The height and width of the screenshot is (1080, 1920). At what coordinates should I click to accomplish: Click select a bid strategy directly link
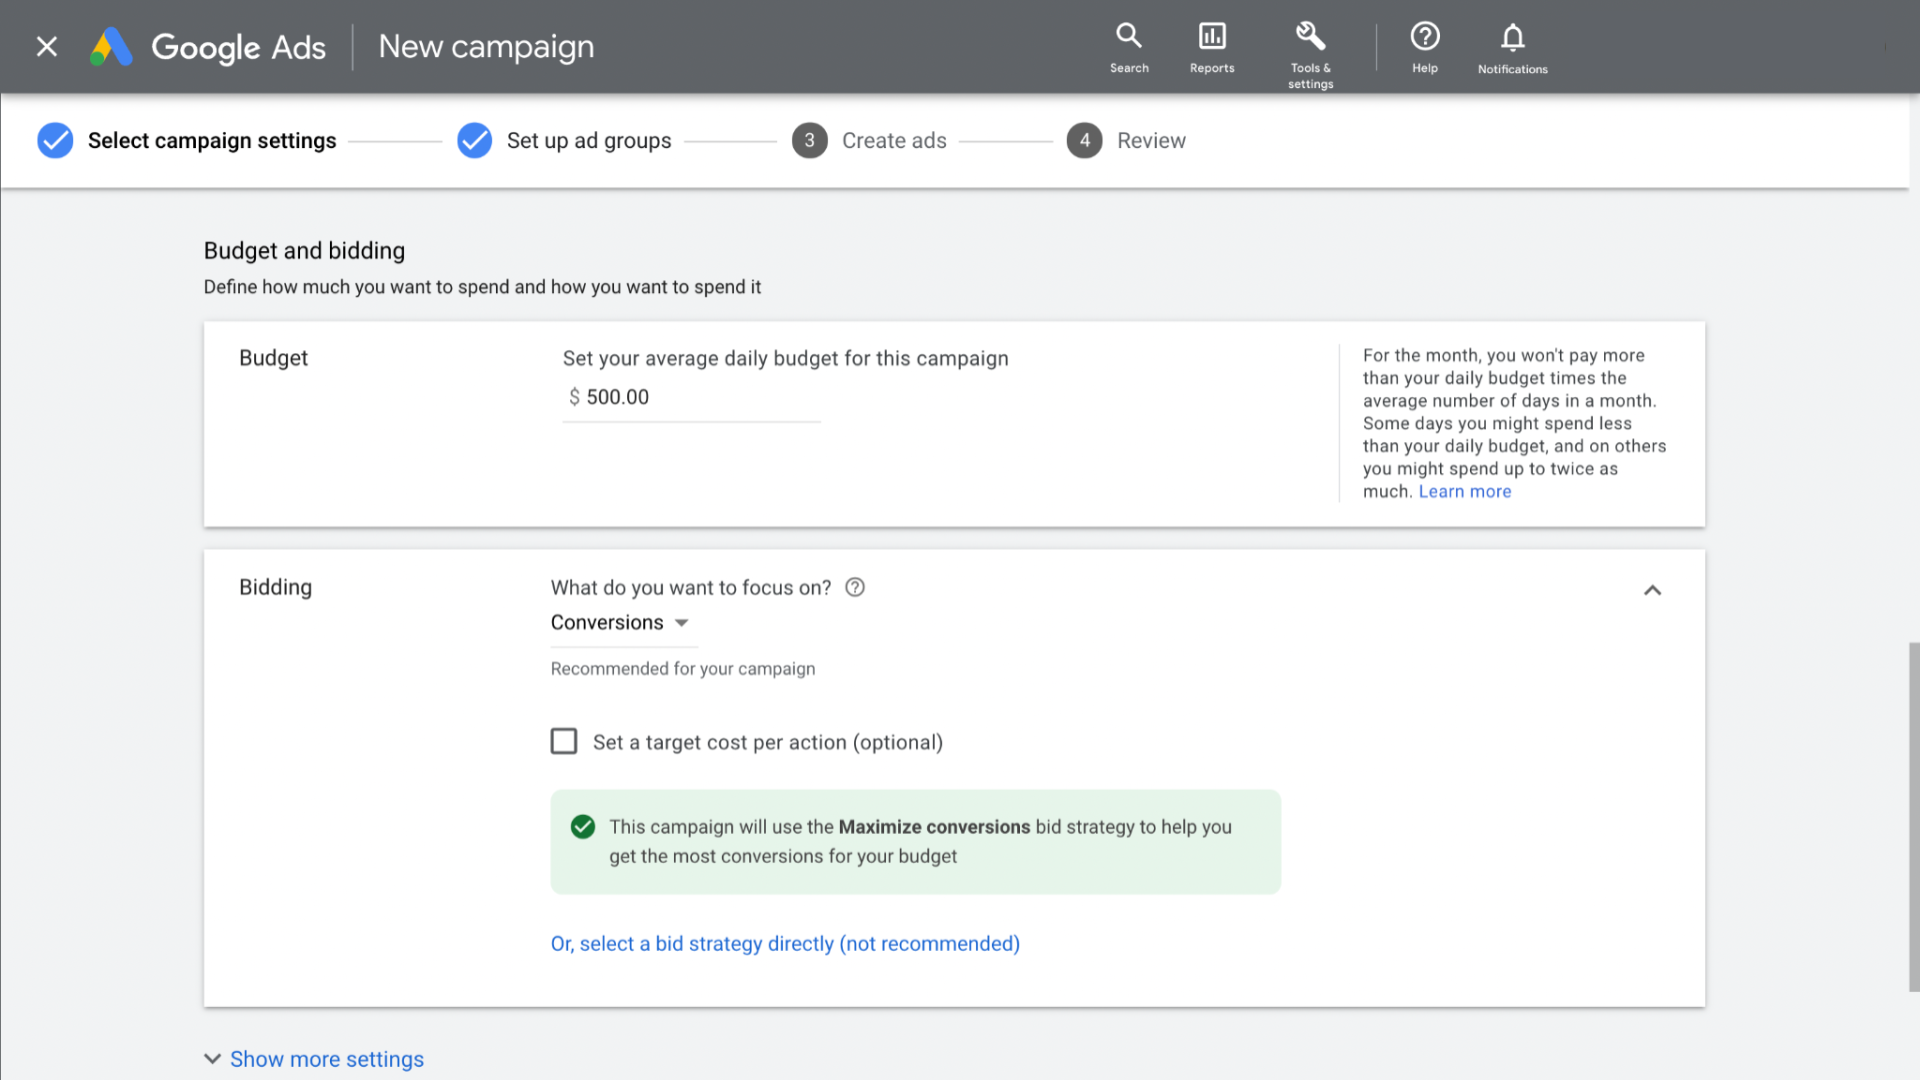click(785, 944)
